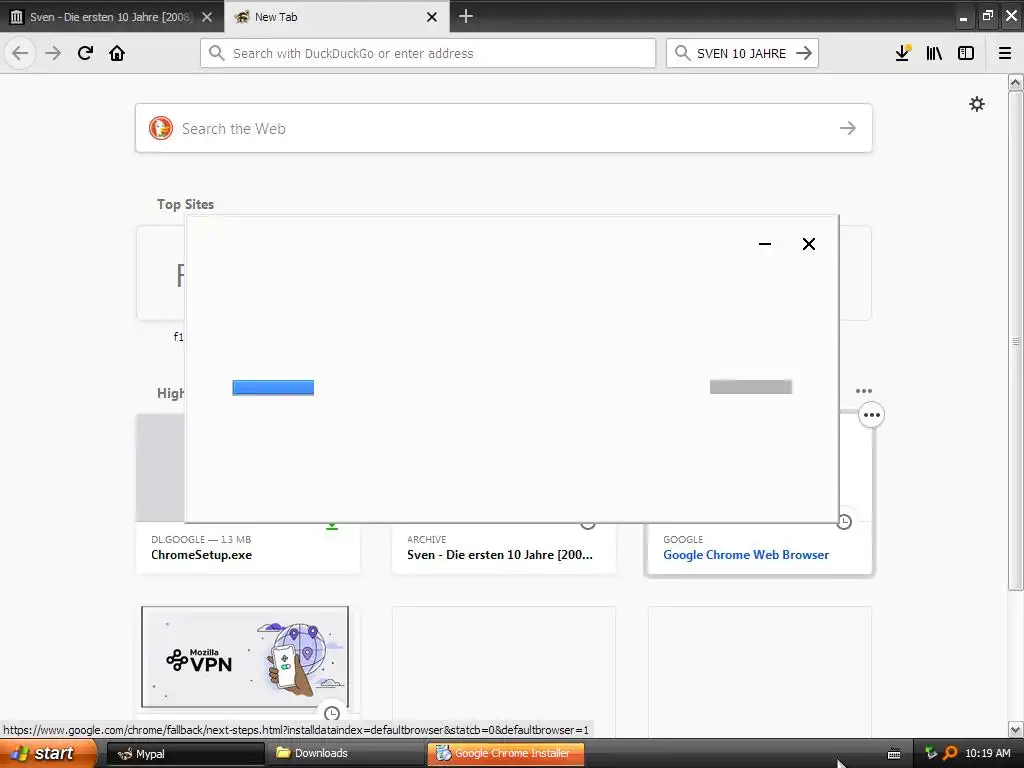Click the magnifier icon in address bar
This screenshot has height=768, width=1024.
coord(217,53)
